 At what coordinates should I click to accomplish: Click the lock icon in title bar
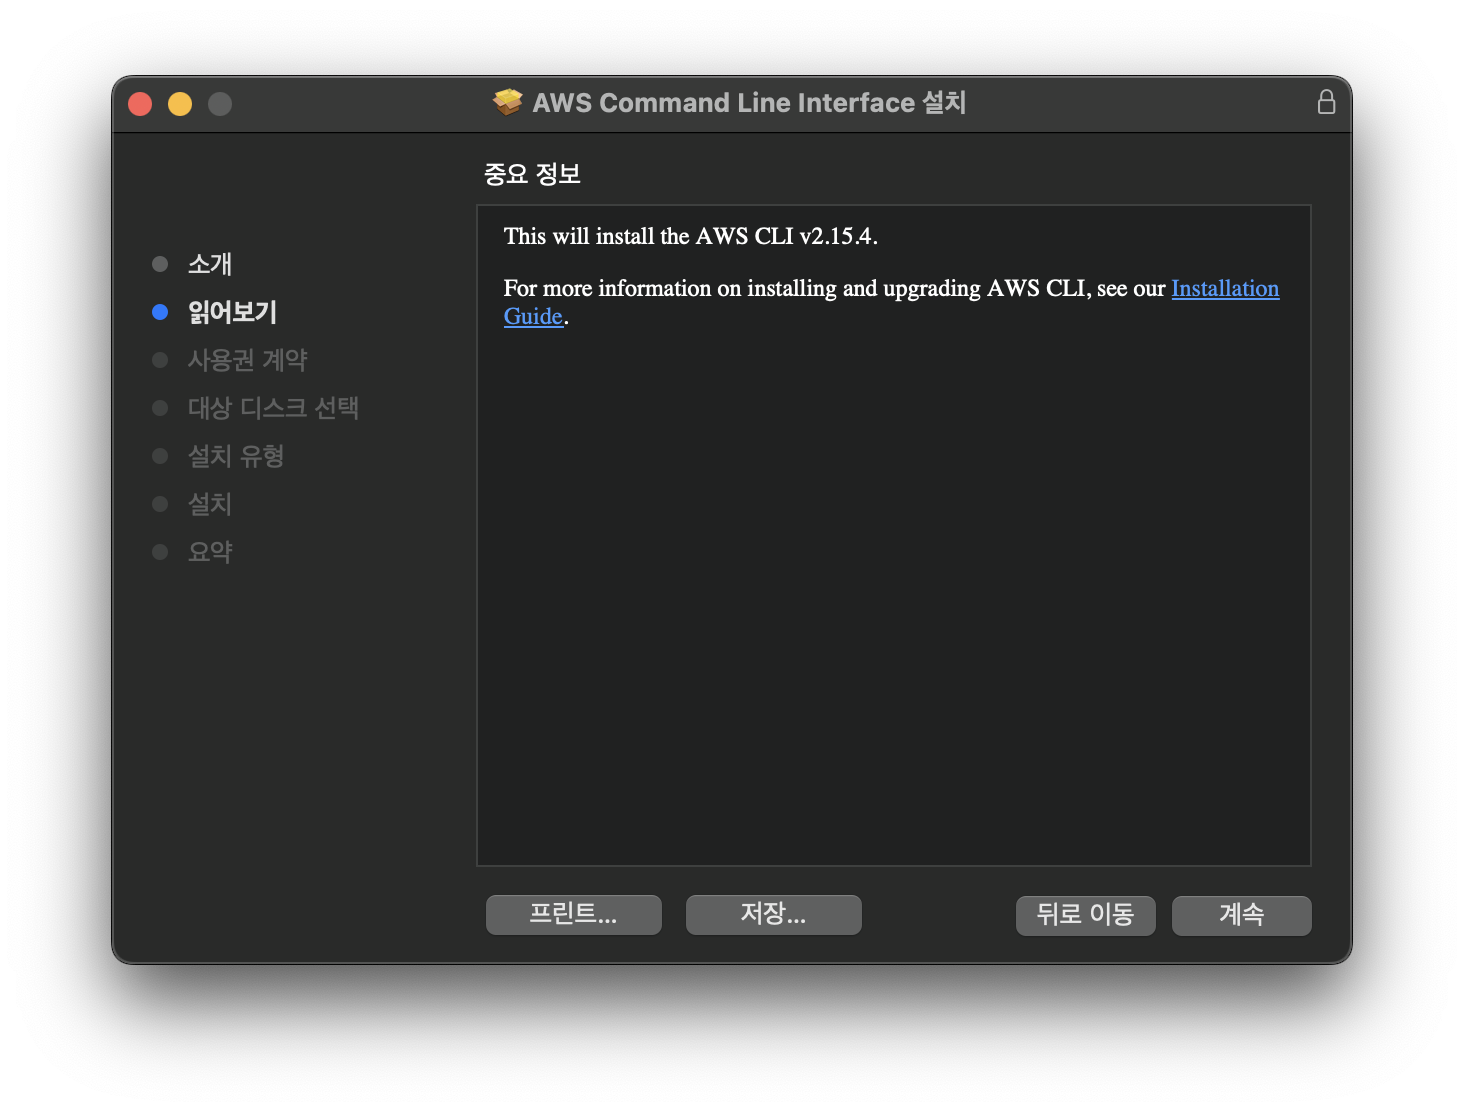1326,102
